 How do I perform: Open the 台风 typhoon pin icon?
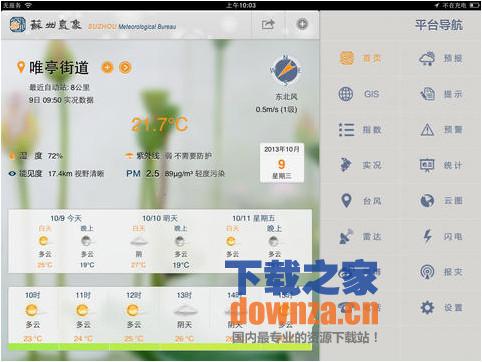(346, 201)
